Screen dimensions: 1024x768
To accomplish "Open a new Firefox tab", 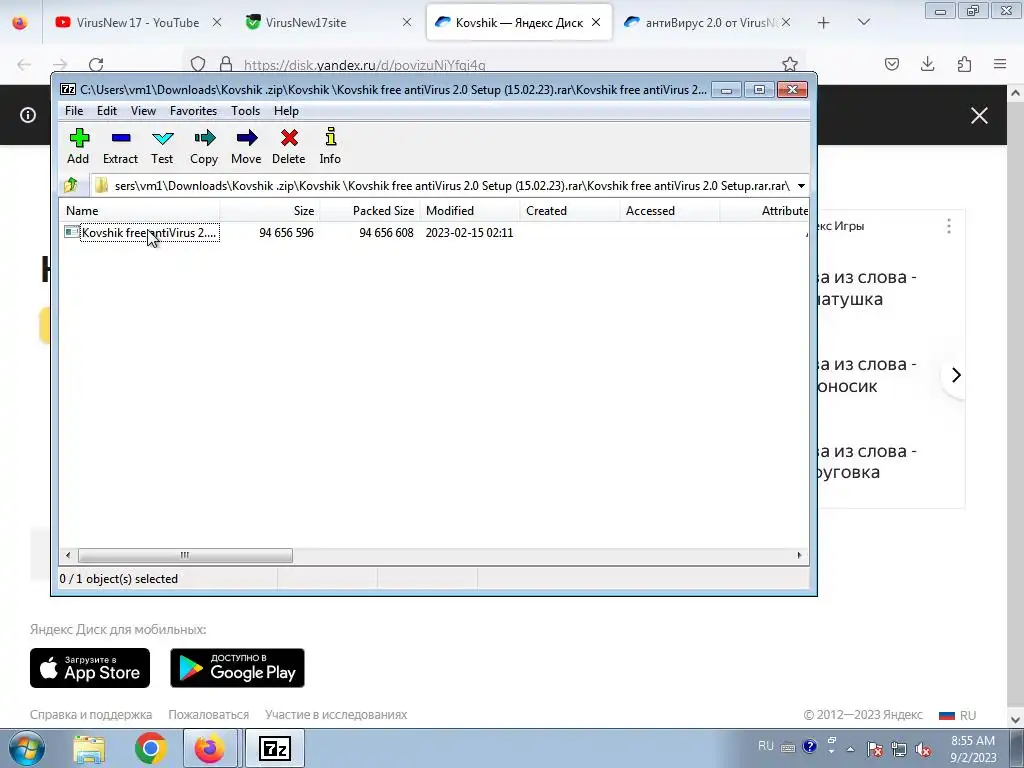I will [824, 22].
